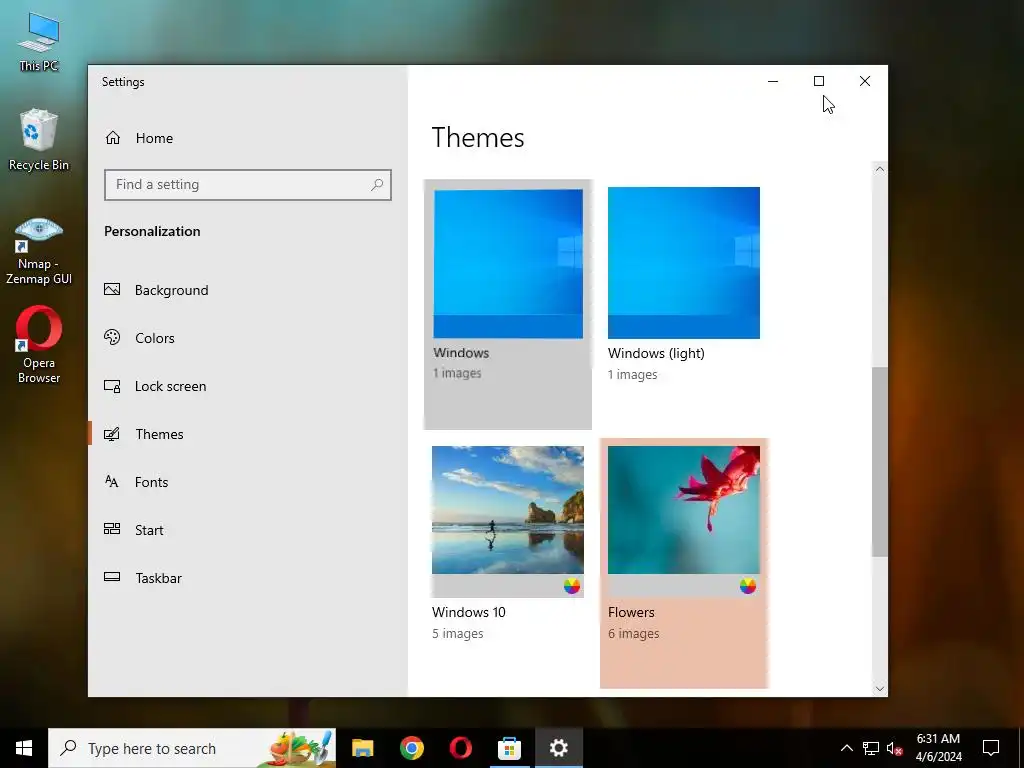Click the Settings gear on the taskbar

point(558,748)
